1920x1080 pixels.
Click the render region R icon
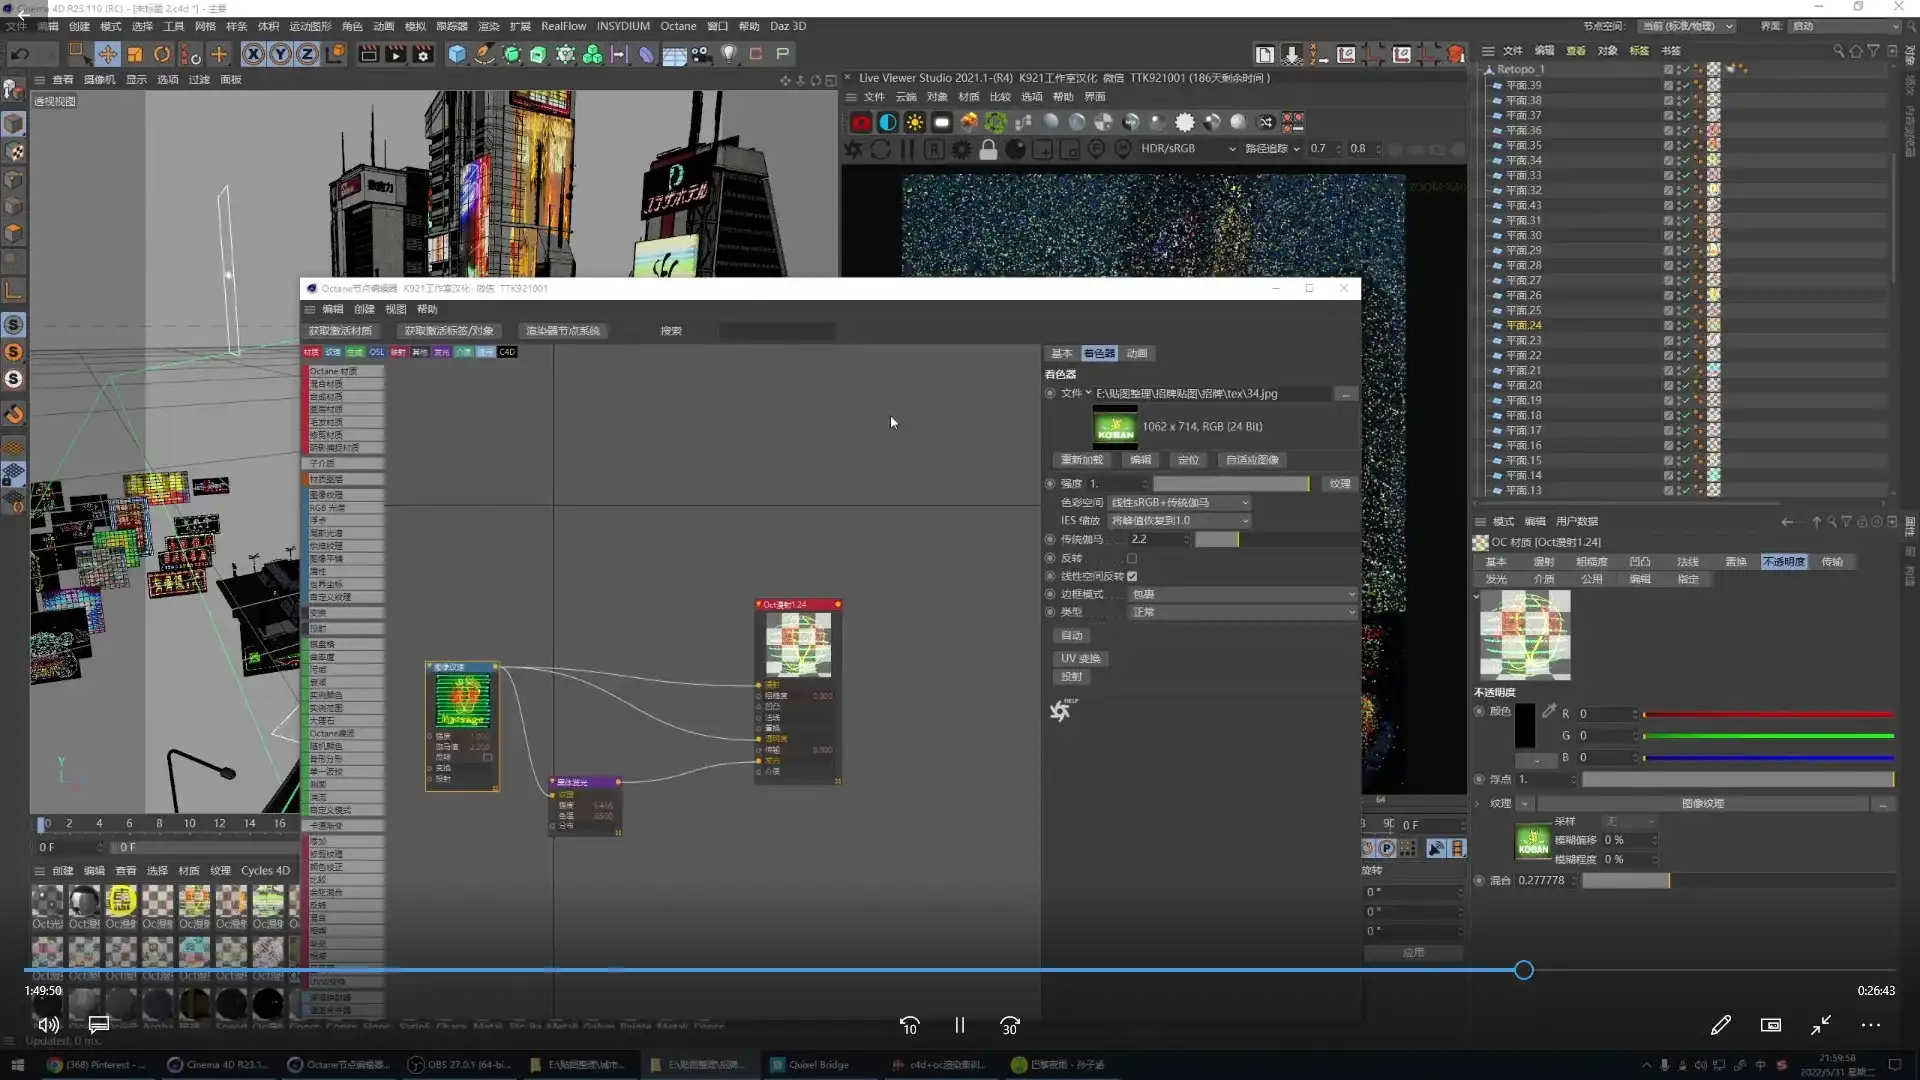click(934, 149)
